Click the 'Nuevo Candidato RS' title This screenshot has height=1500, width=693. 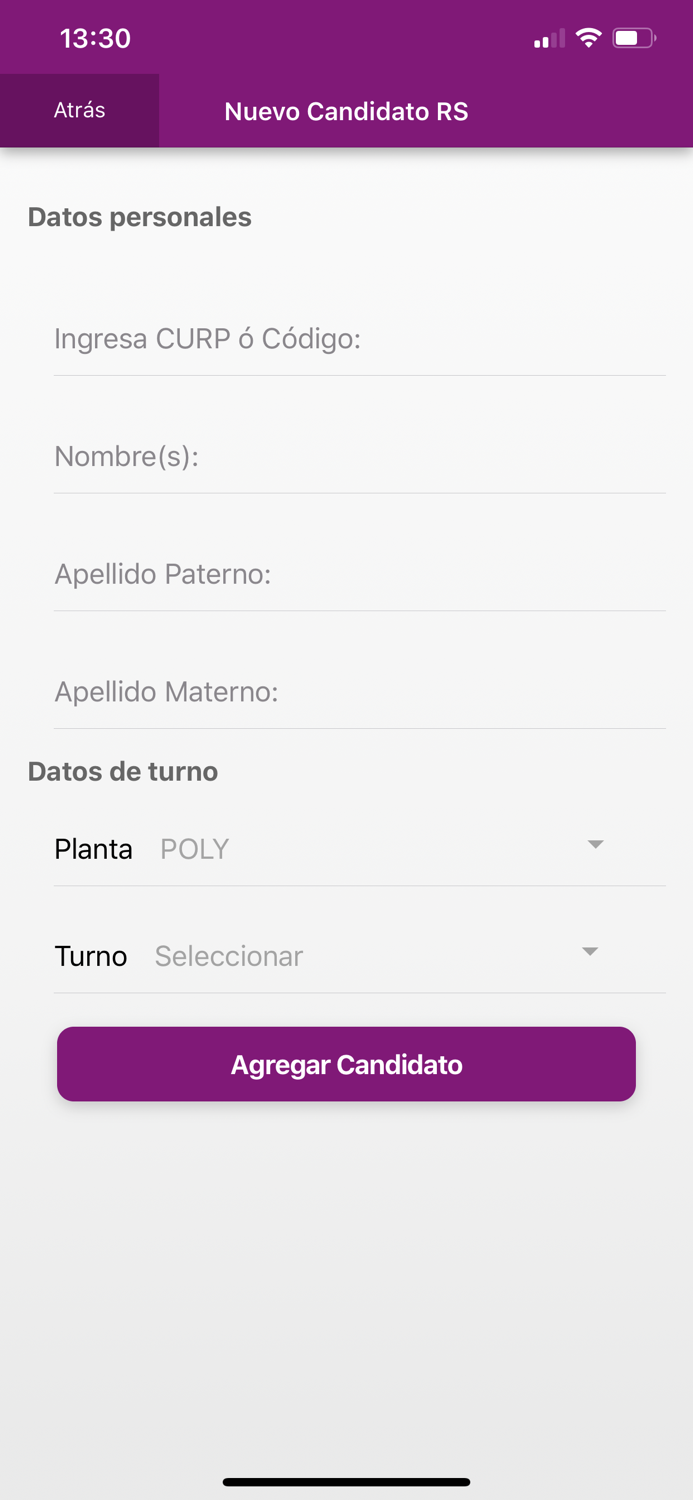[346, 111]
